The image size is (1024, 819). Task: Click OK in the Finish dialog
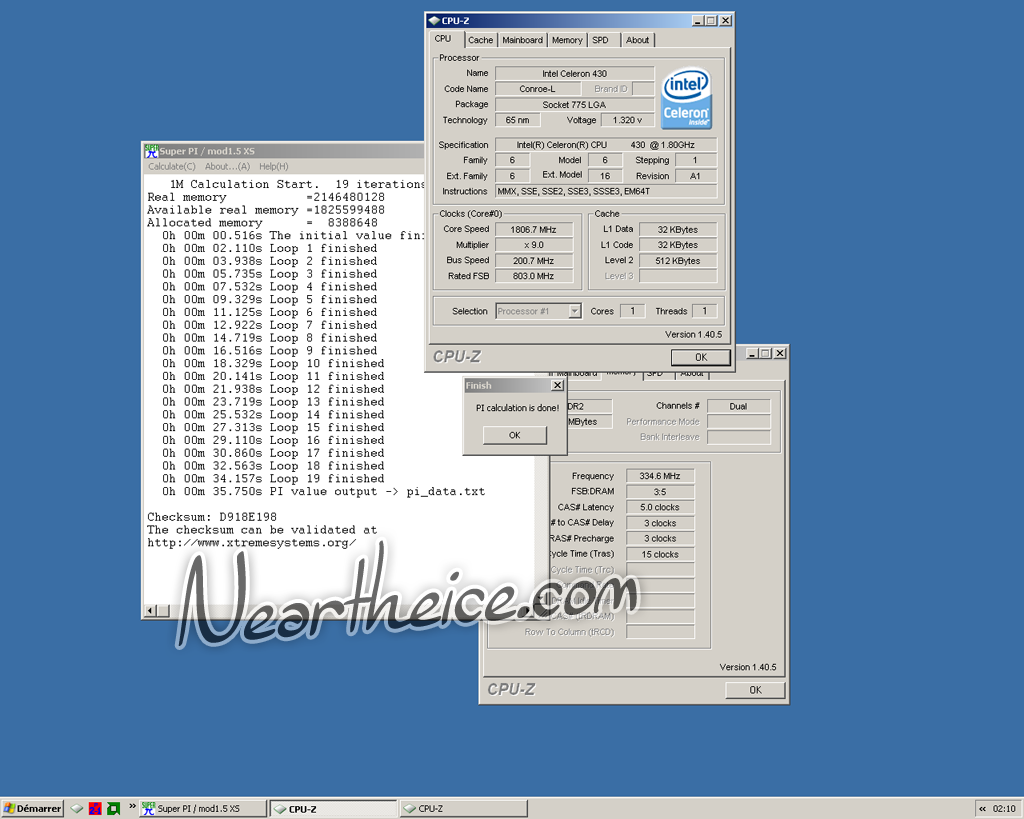pyautogui.click(x=515, y=435)
